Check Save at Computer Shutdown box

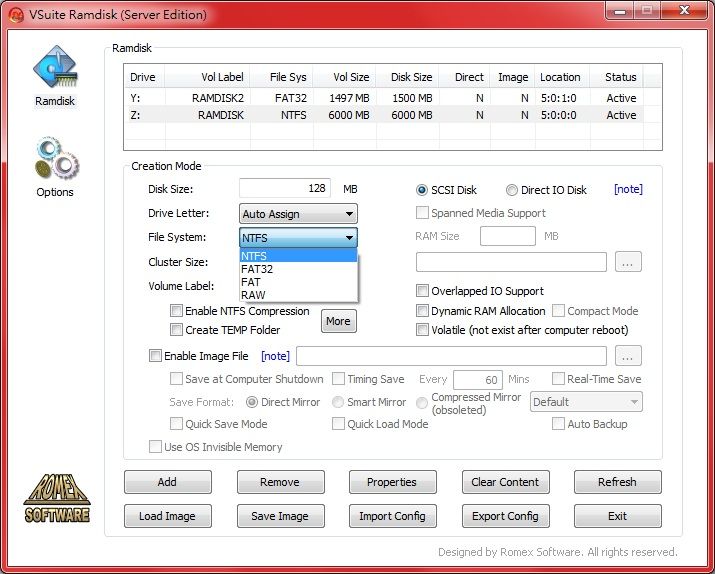[x=176, y=379]
